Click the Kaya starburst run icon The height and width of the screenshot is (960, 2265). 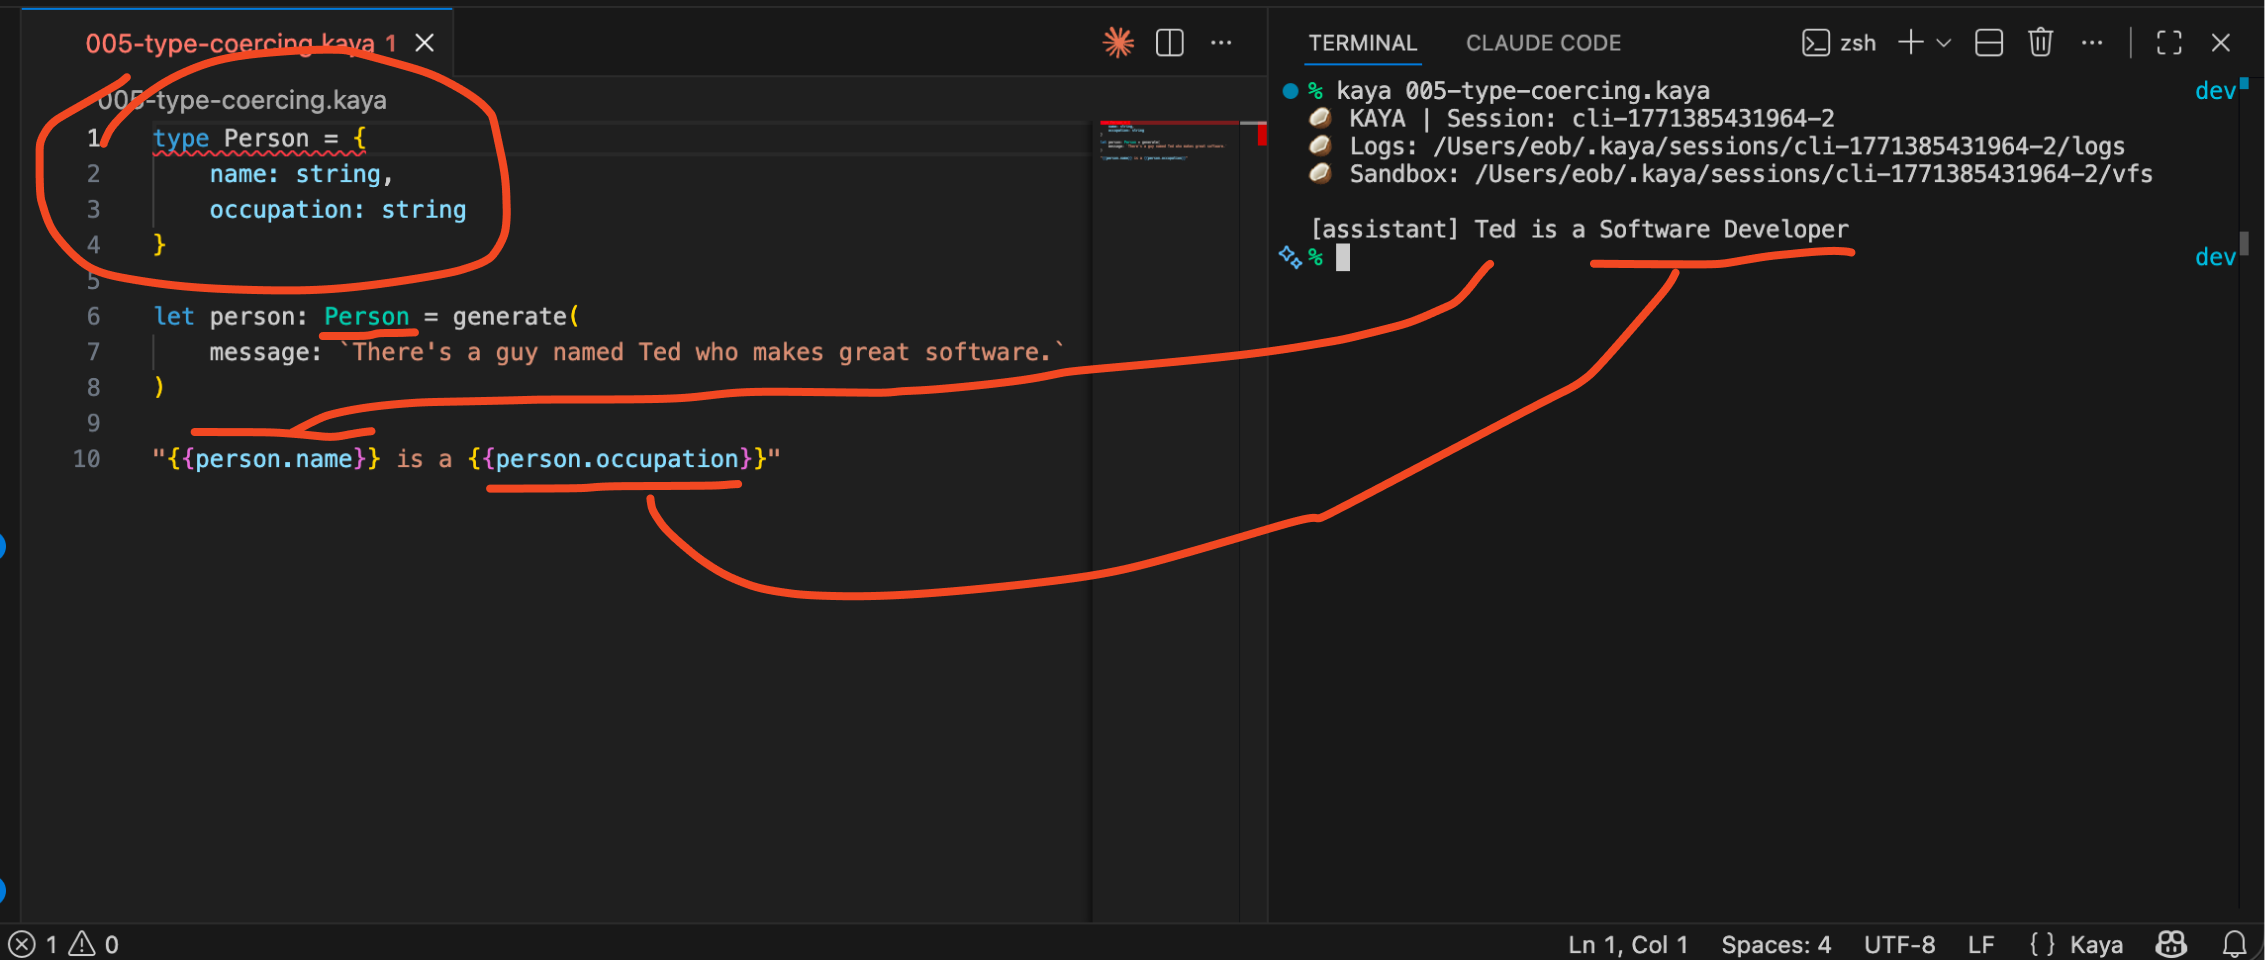pos(1118,42)
